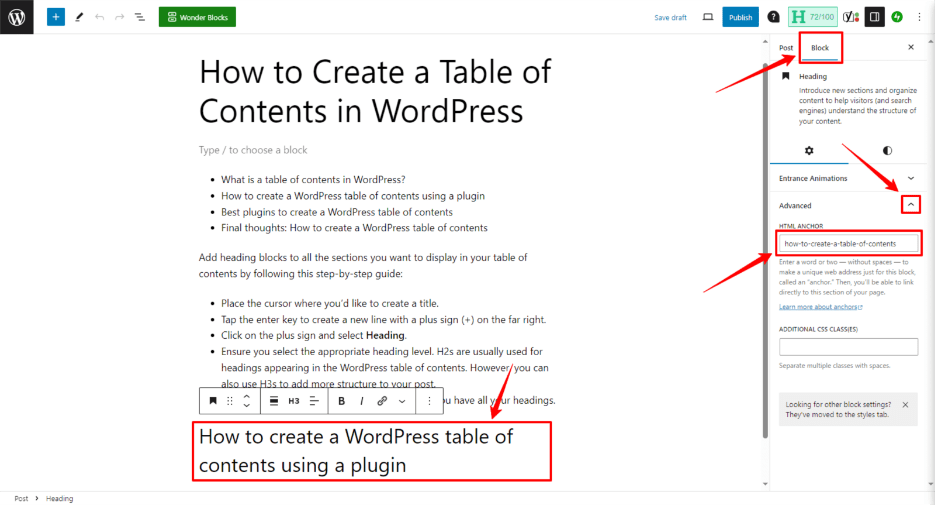Collapse the Advanced section

[911, 205]
